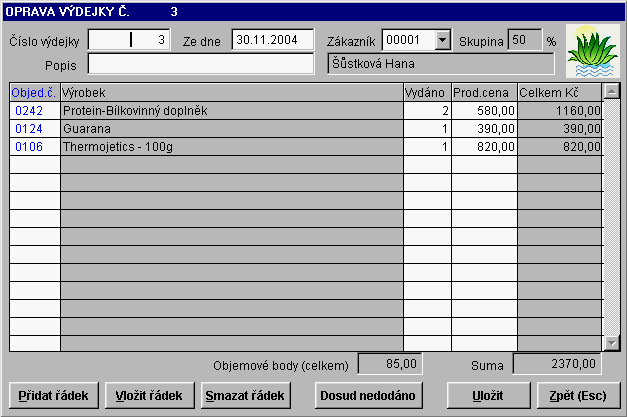Click the Objemové body value 85,00
Viewport: 627px width, 417px height.
(390, 364)
